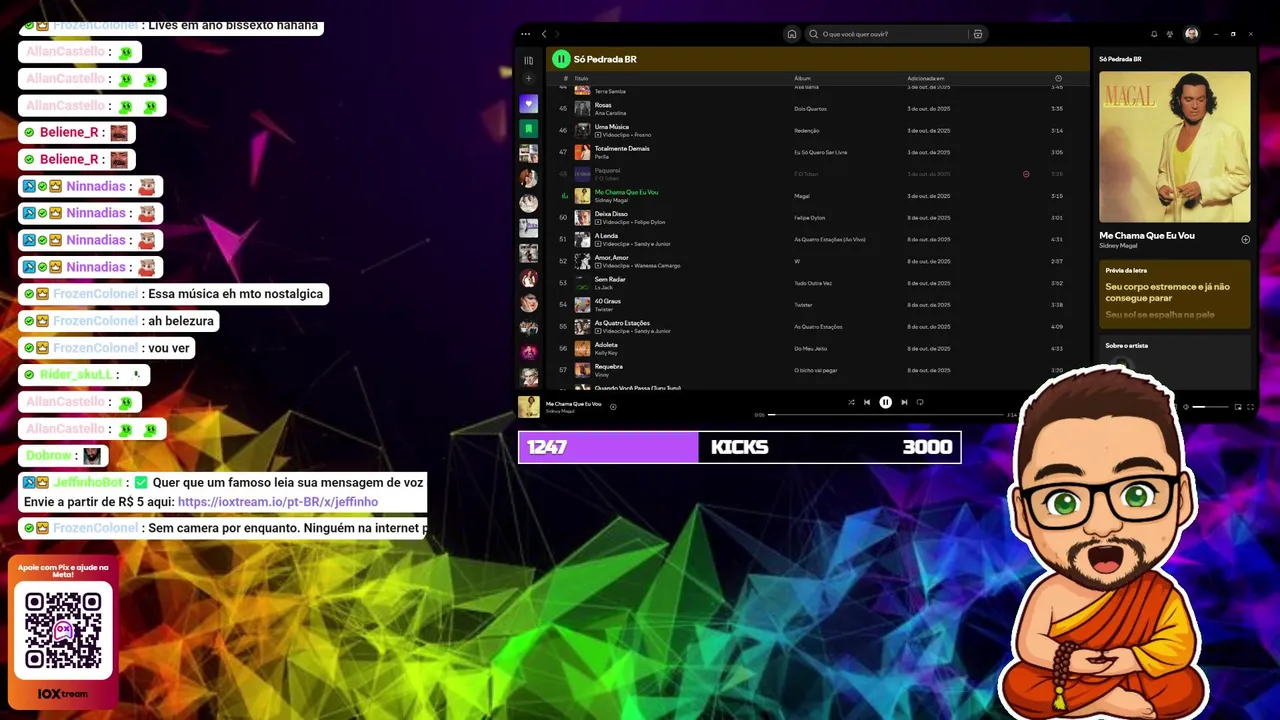
Task: Sort the playlist by the Álbum column header
Action: [x=802, y=78]
